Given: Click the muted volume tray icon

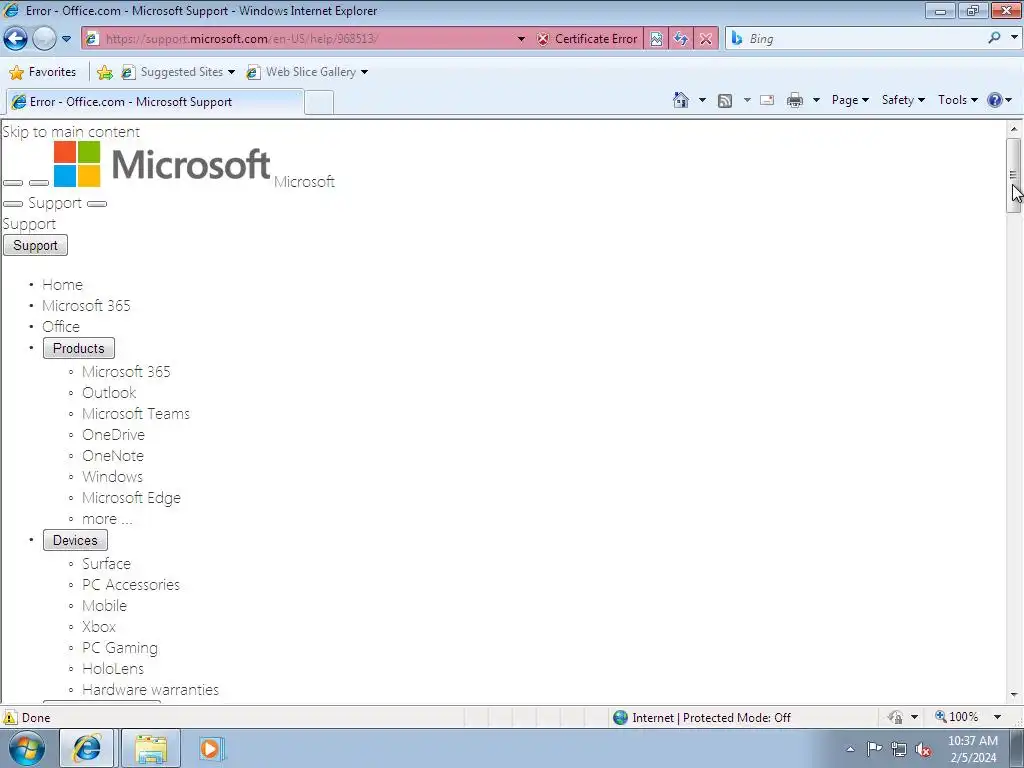Looking at the screenshot, I should tap(923, 749).
